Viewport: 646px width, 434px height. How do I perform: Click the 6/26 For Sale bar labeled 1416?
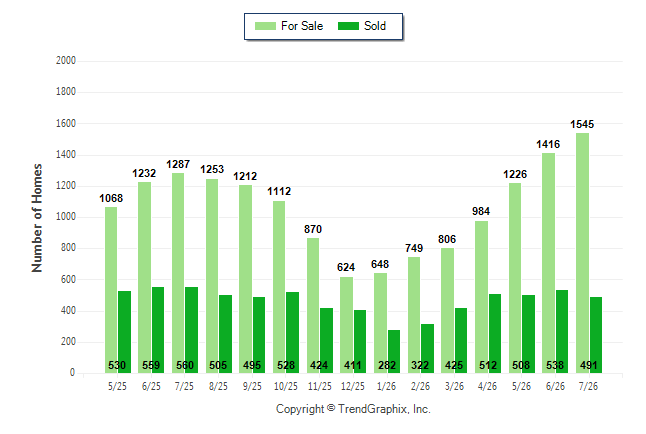pos(548,263)
